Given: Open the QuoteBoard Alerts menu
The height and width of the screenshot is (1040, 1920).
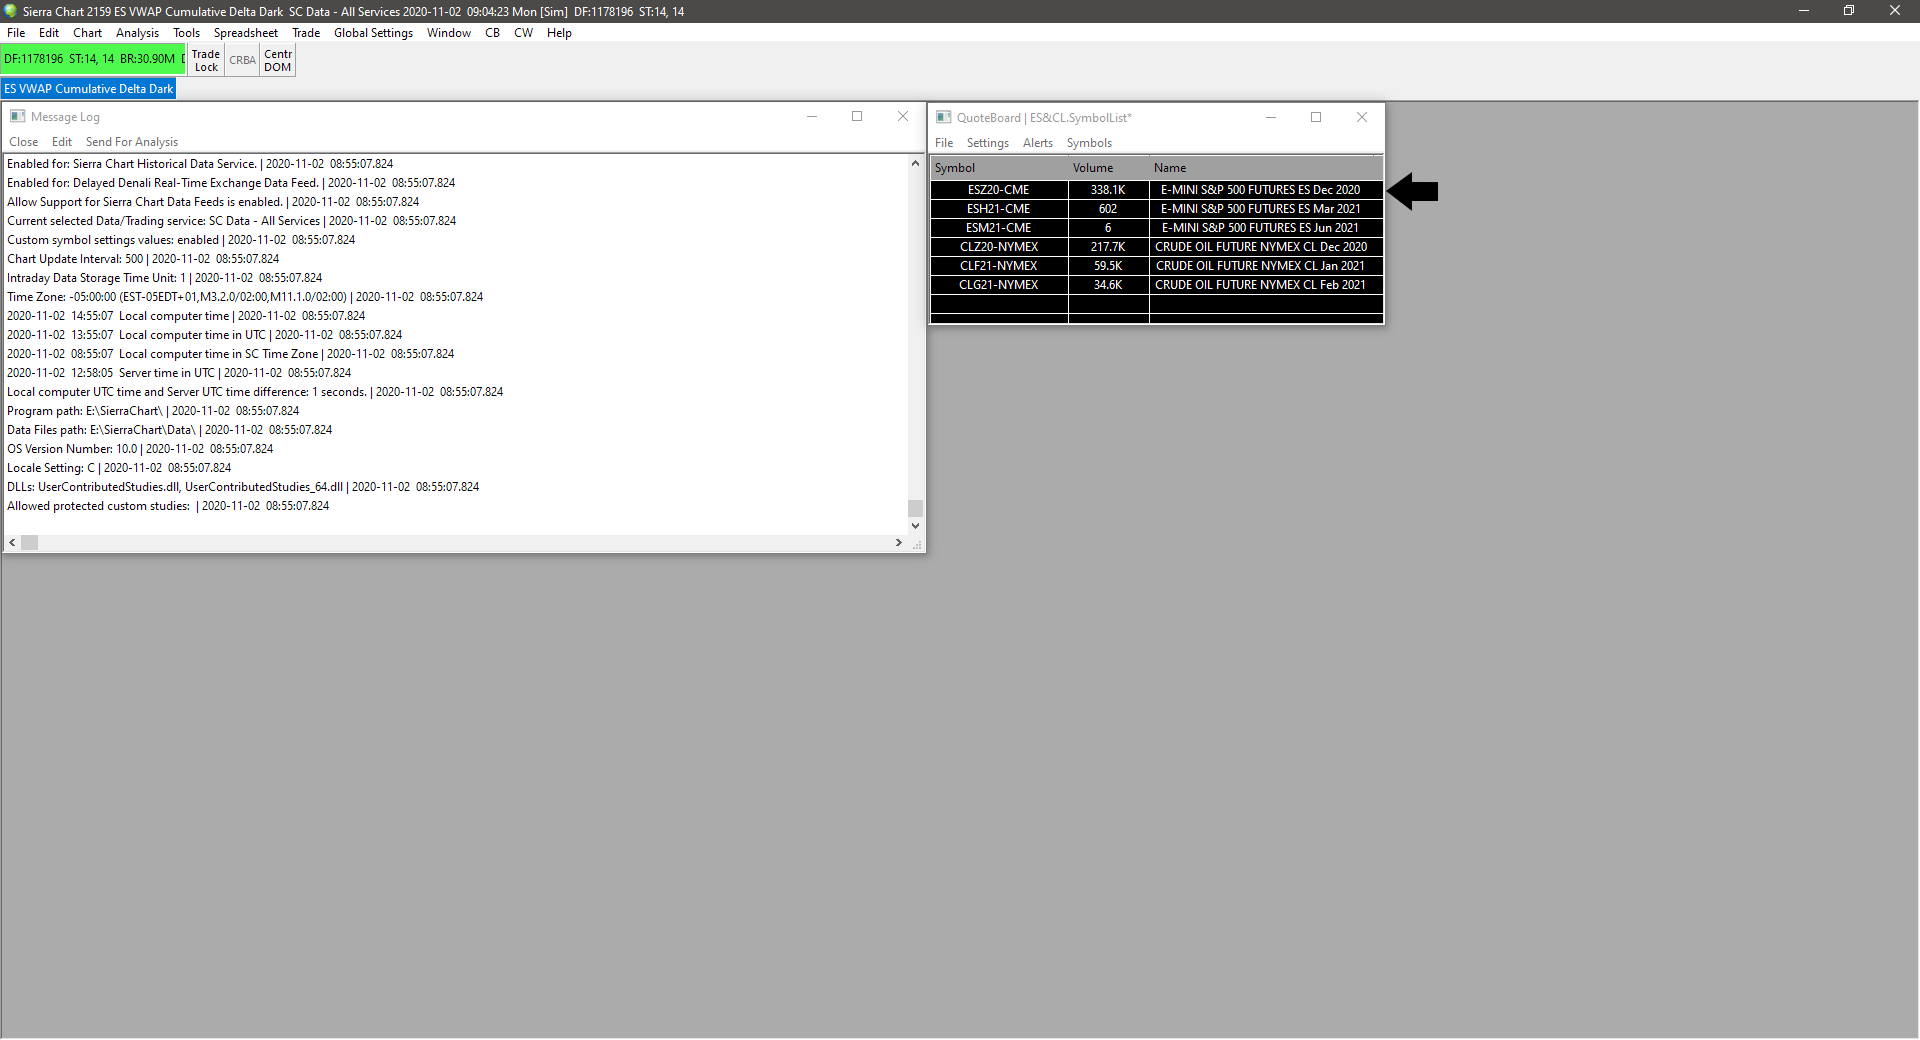Looking at the screenshot, I should tap(1038, 143).
